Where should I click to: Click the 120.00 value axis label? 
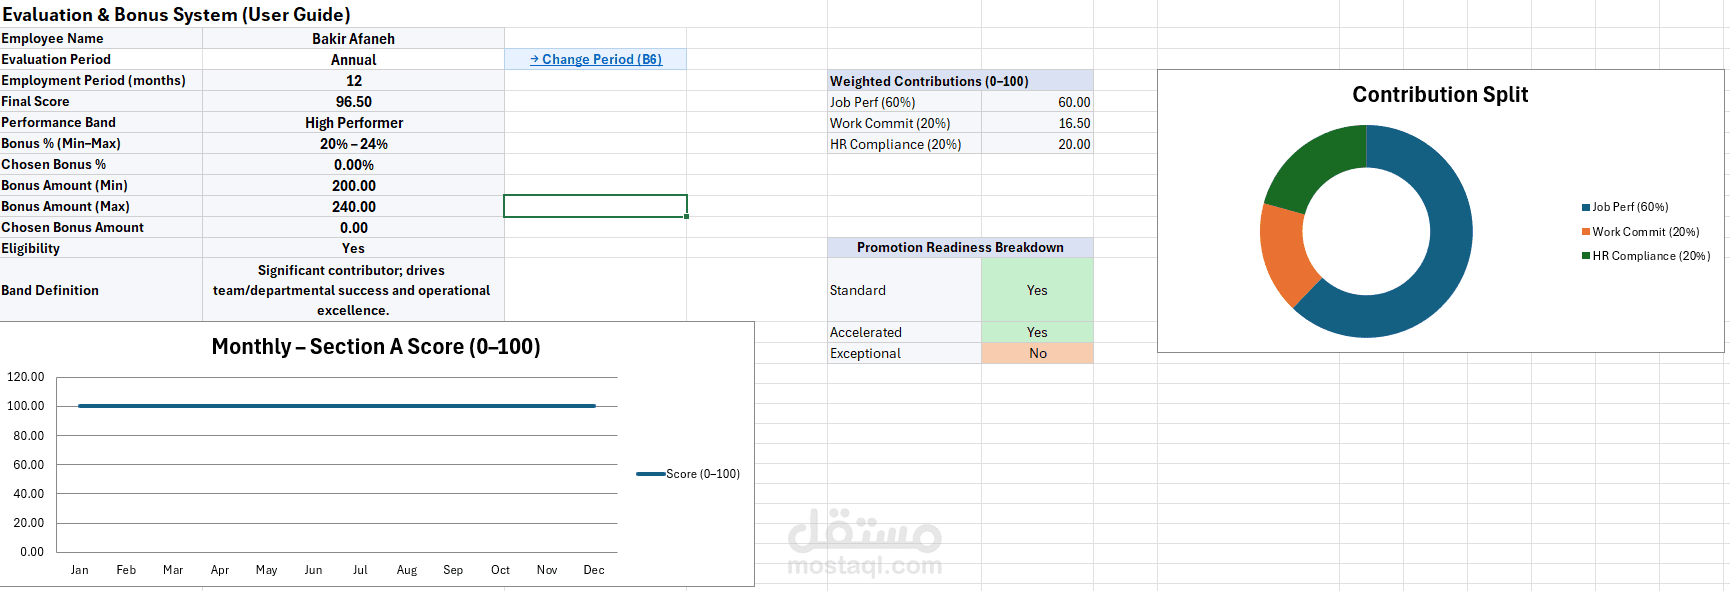[26, 377]
